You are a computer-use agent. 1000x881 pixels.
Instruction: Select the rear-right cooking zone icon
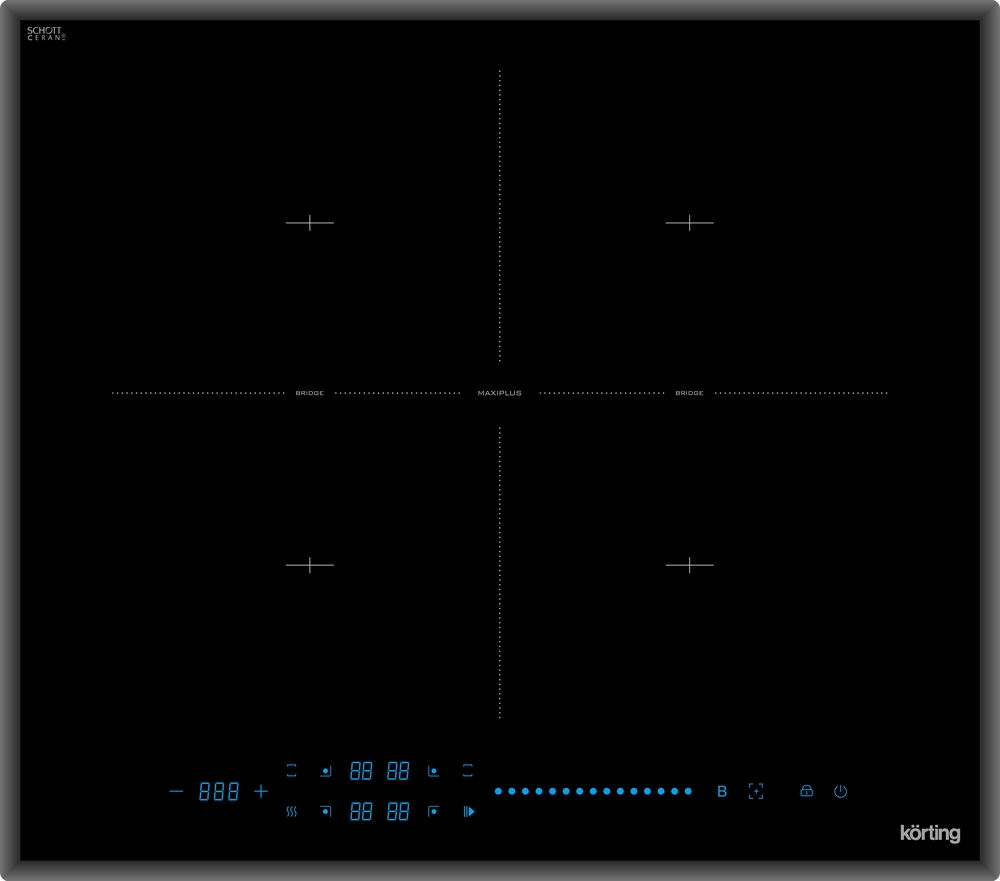pyautogui.click(x=433, y=771)
